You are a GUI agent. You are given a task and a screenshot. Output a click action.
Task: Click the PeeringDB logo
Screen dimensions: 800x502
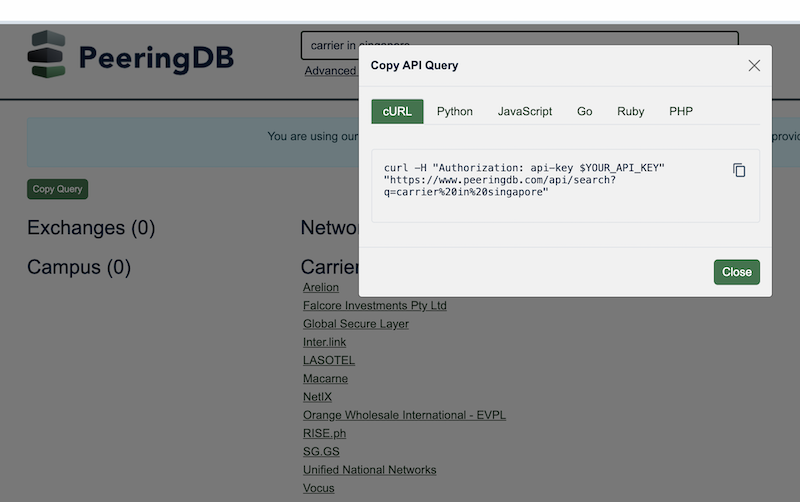(131, 55)
